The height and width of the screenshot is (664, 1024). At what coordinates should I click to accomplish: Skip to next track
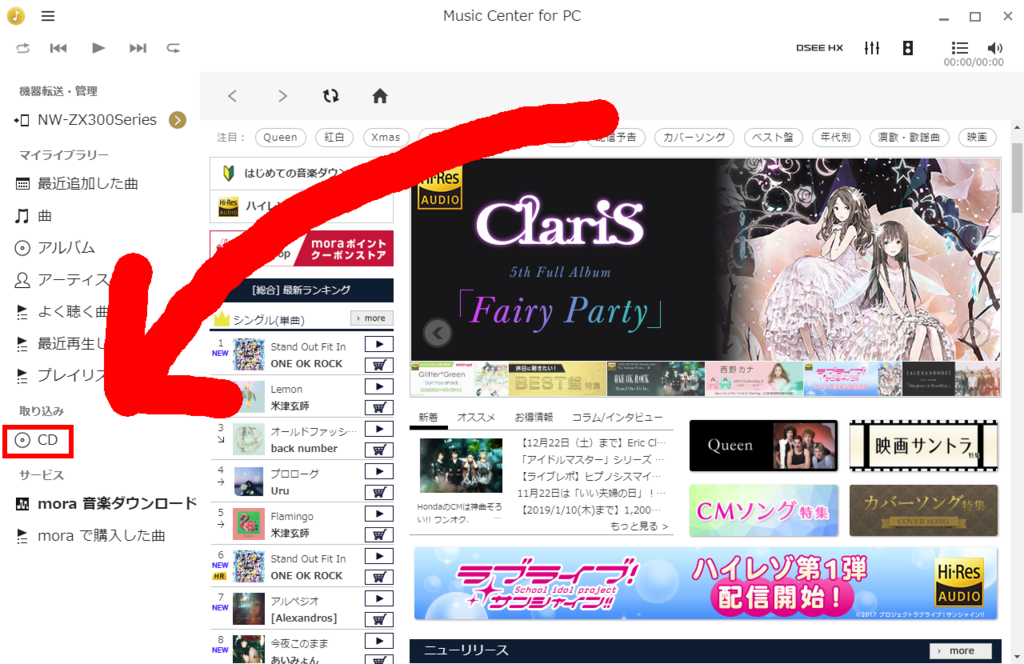pyautogui.click(x=138, y=48)
